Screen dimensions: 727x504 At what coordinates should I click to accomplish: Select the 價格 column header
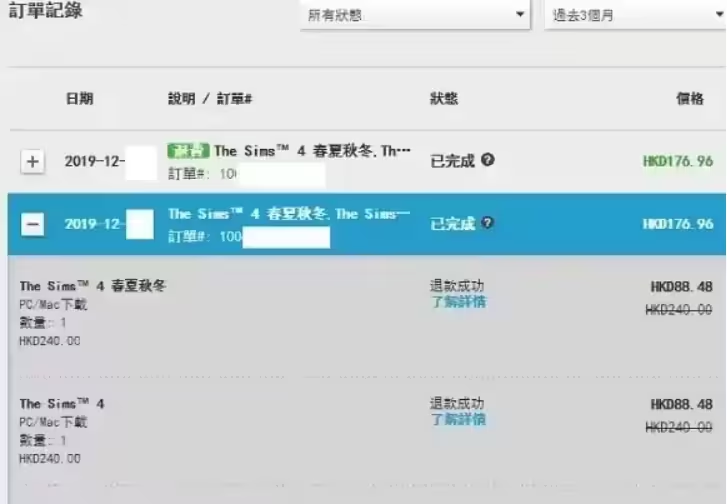pyautogui.click(x=690, y=98)
